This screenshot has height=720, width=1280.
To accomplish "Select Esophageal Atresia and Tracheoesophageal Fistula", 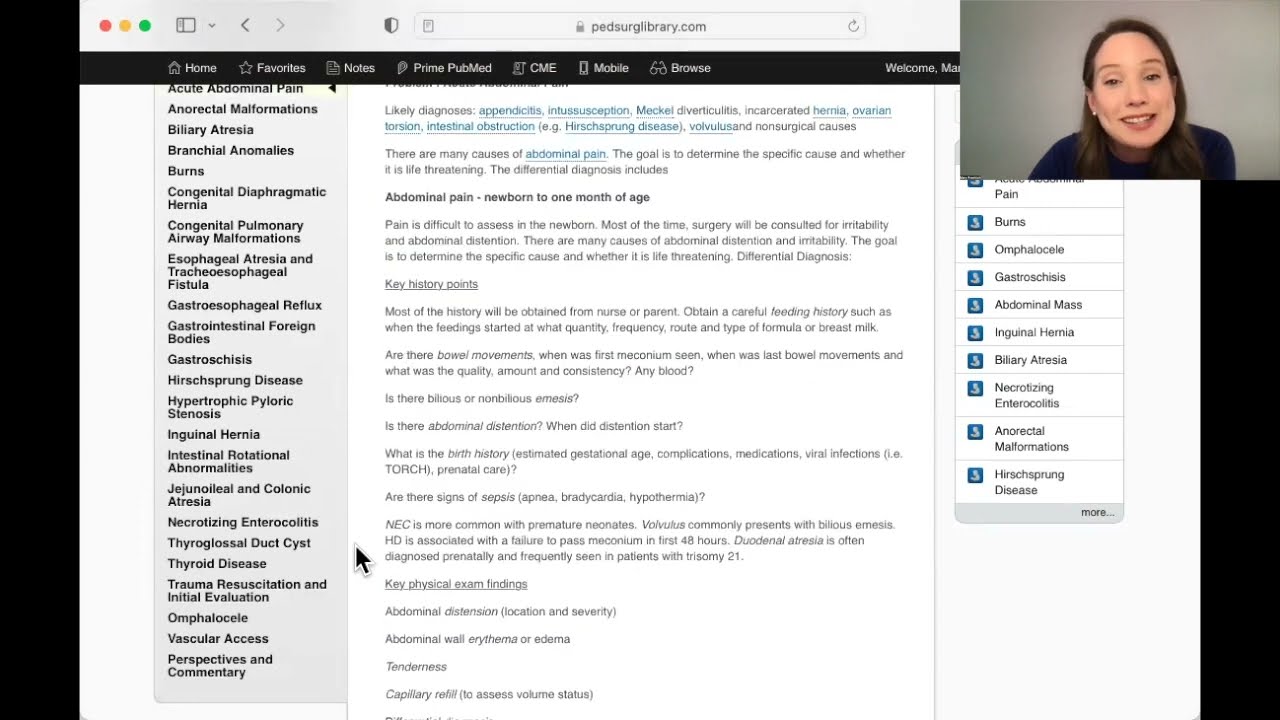I will click(240, 272).
